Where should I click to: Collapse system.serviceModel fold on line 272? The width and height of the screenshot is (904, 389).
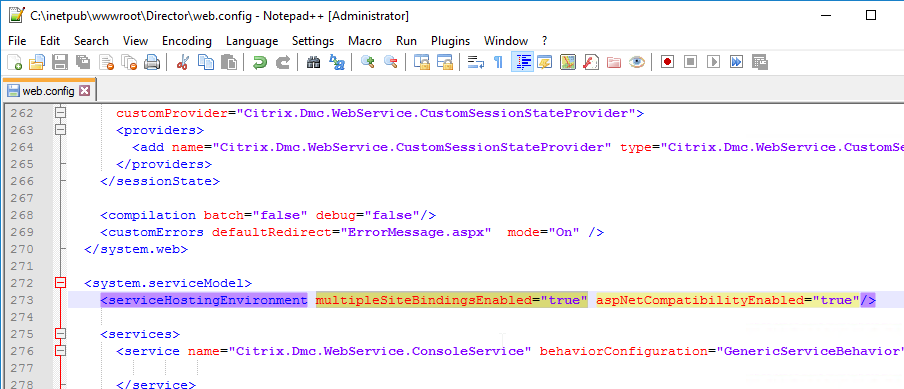61,283
